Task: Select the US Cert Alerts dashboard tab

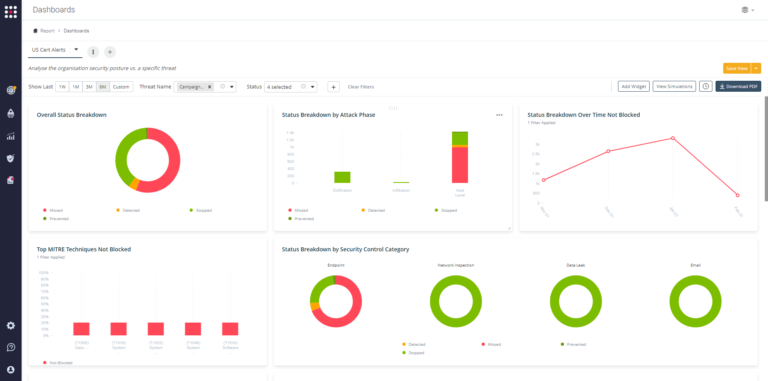Action: click(x=49, y=50)
